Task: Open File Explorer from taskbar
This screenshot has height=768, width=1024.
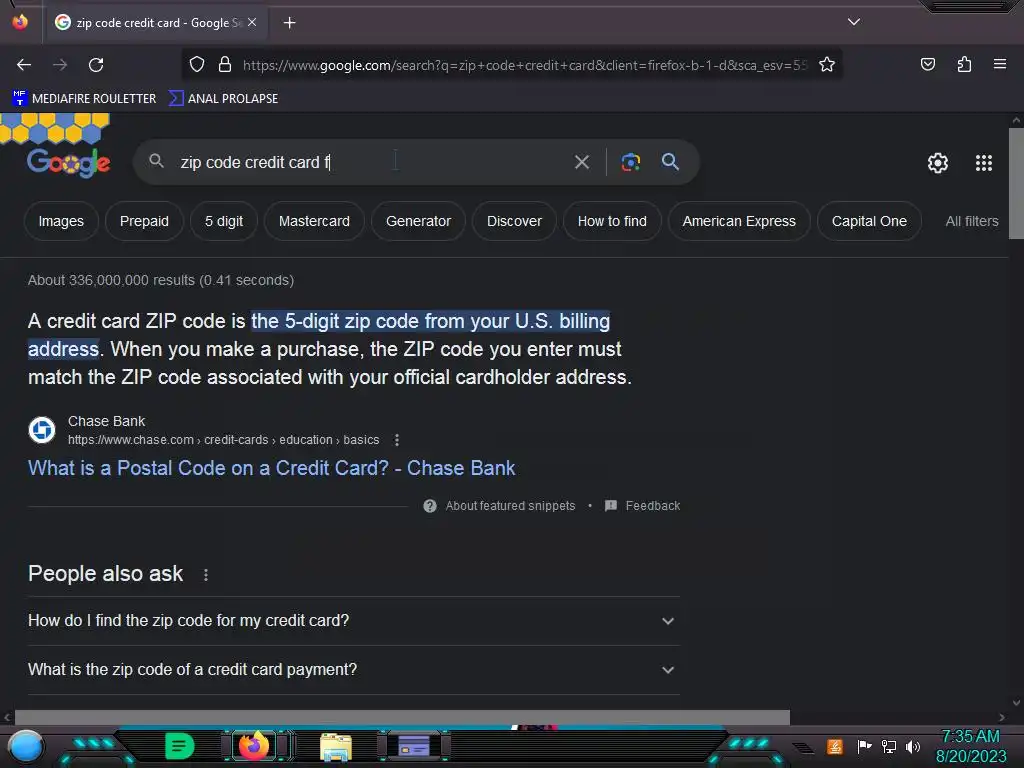Action: coord(336,747)
